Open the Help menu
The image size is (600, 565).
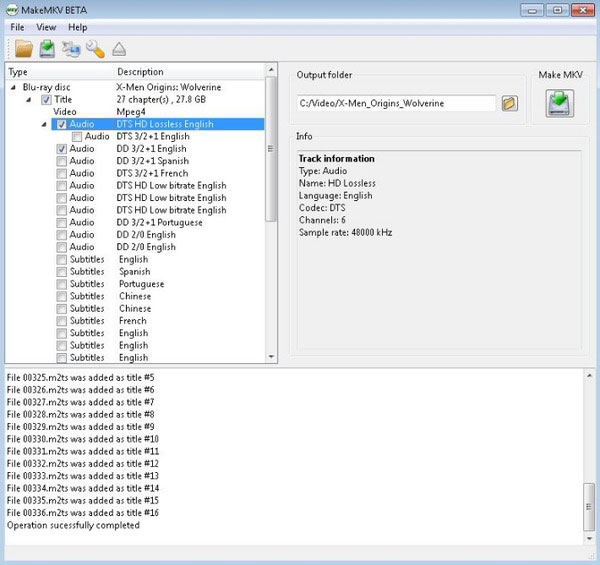pyautogui.click(x=77, y=27)
